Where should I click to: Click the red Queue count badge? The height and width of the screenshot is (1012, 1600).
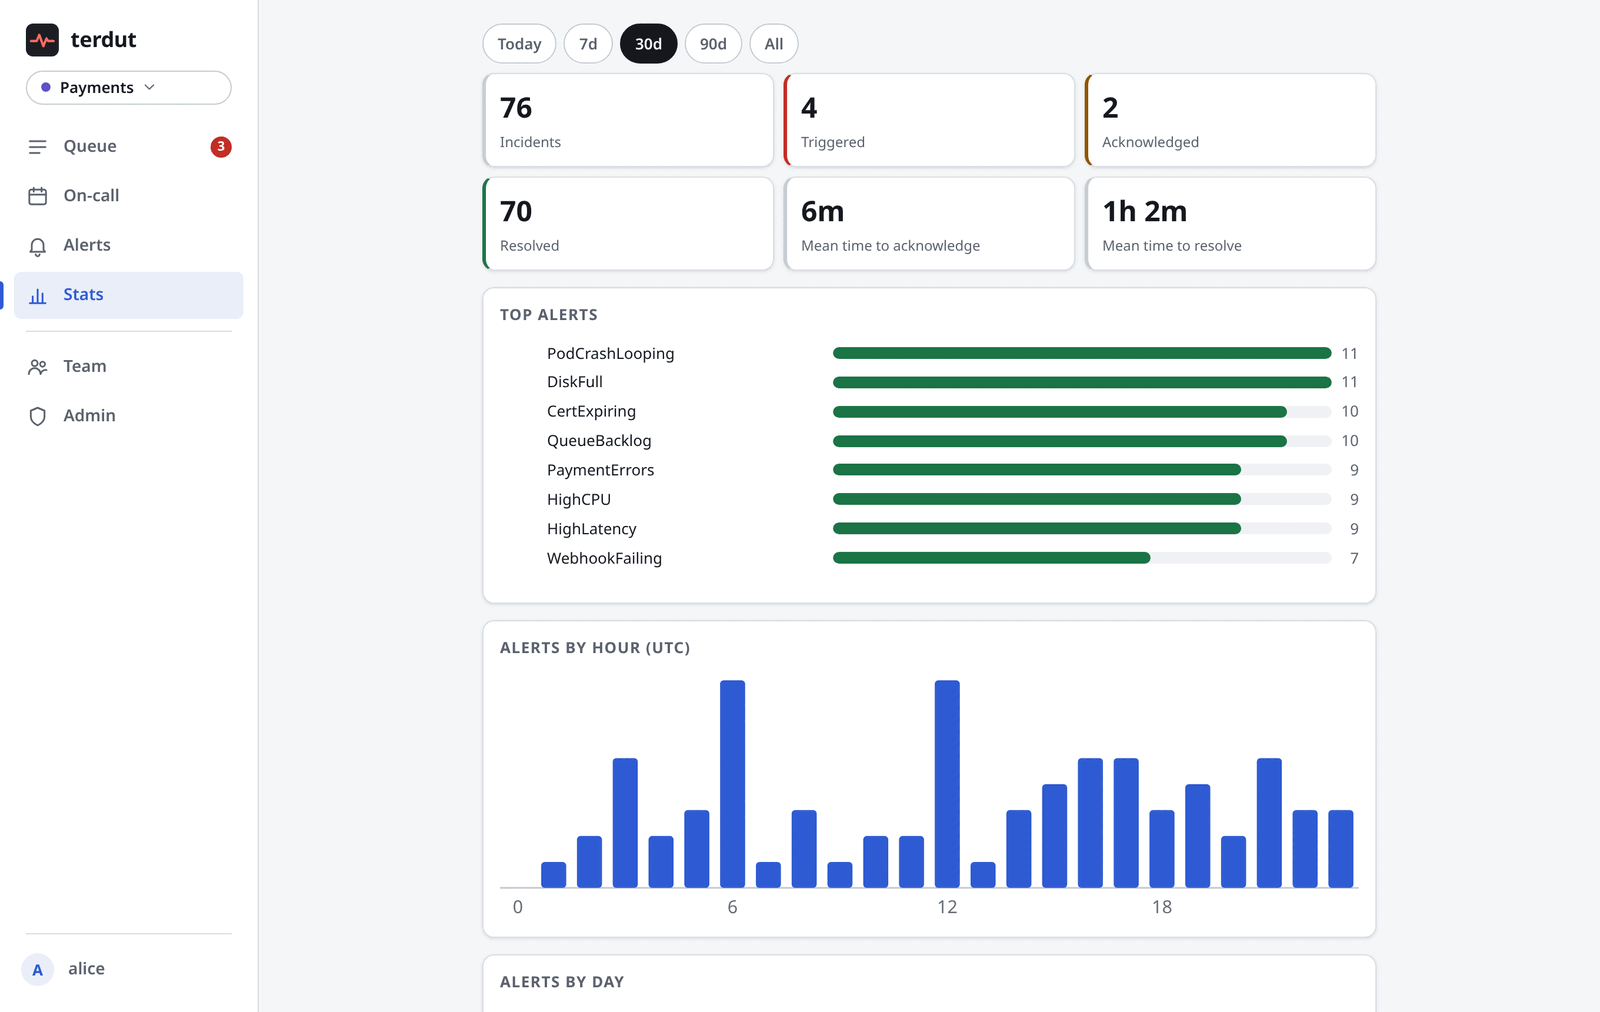(221, 147)
